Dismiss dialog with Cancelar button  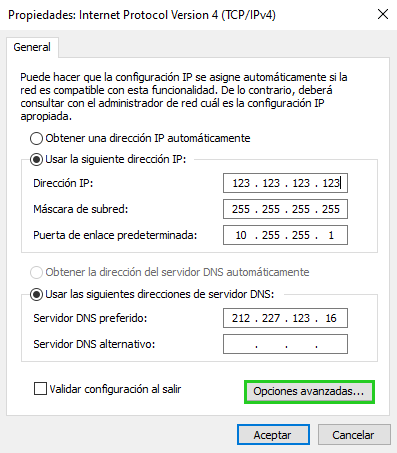354,435
